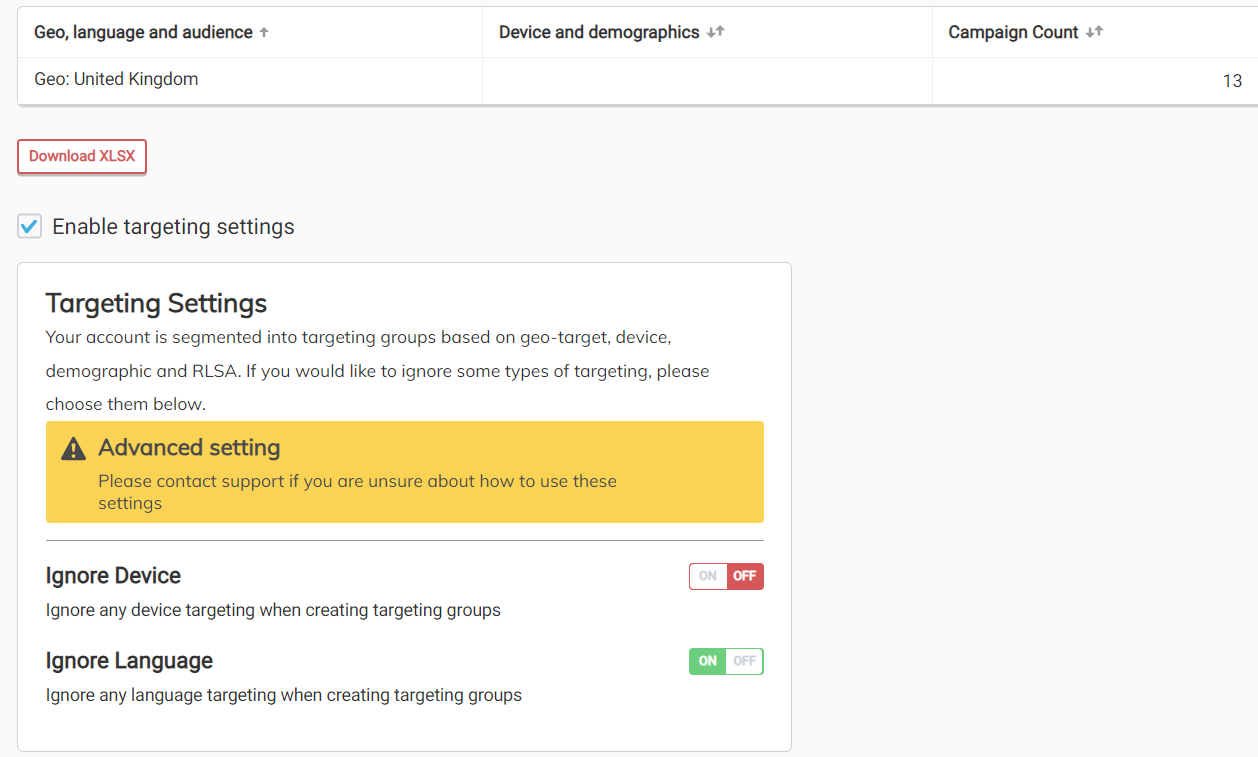Click the campaign count value 13

(1232, 81)
